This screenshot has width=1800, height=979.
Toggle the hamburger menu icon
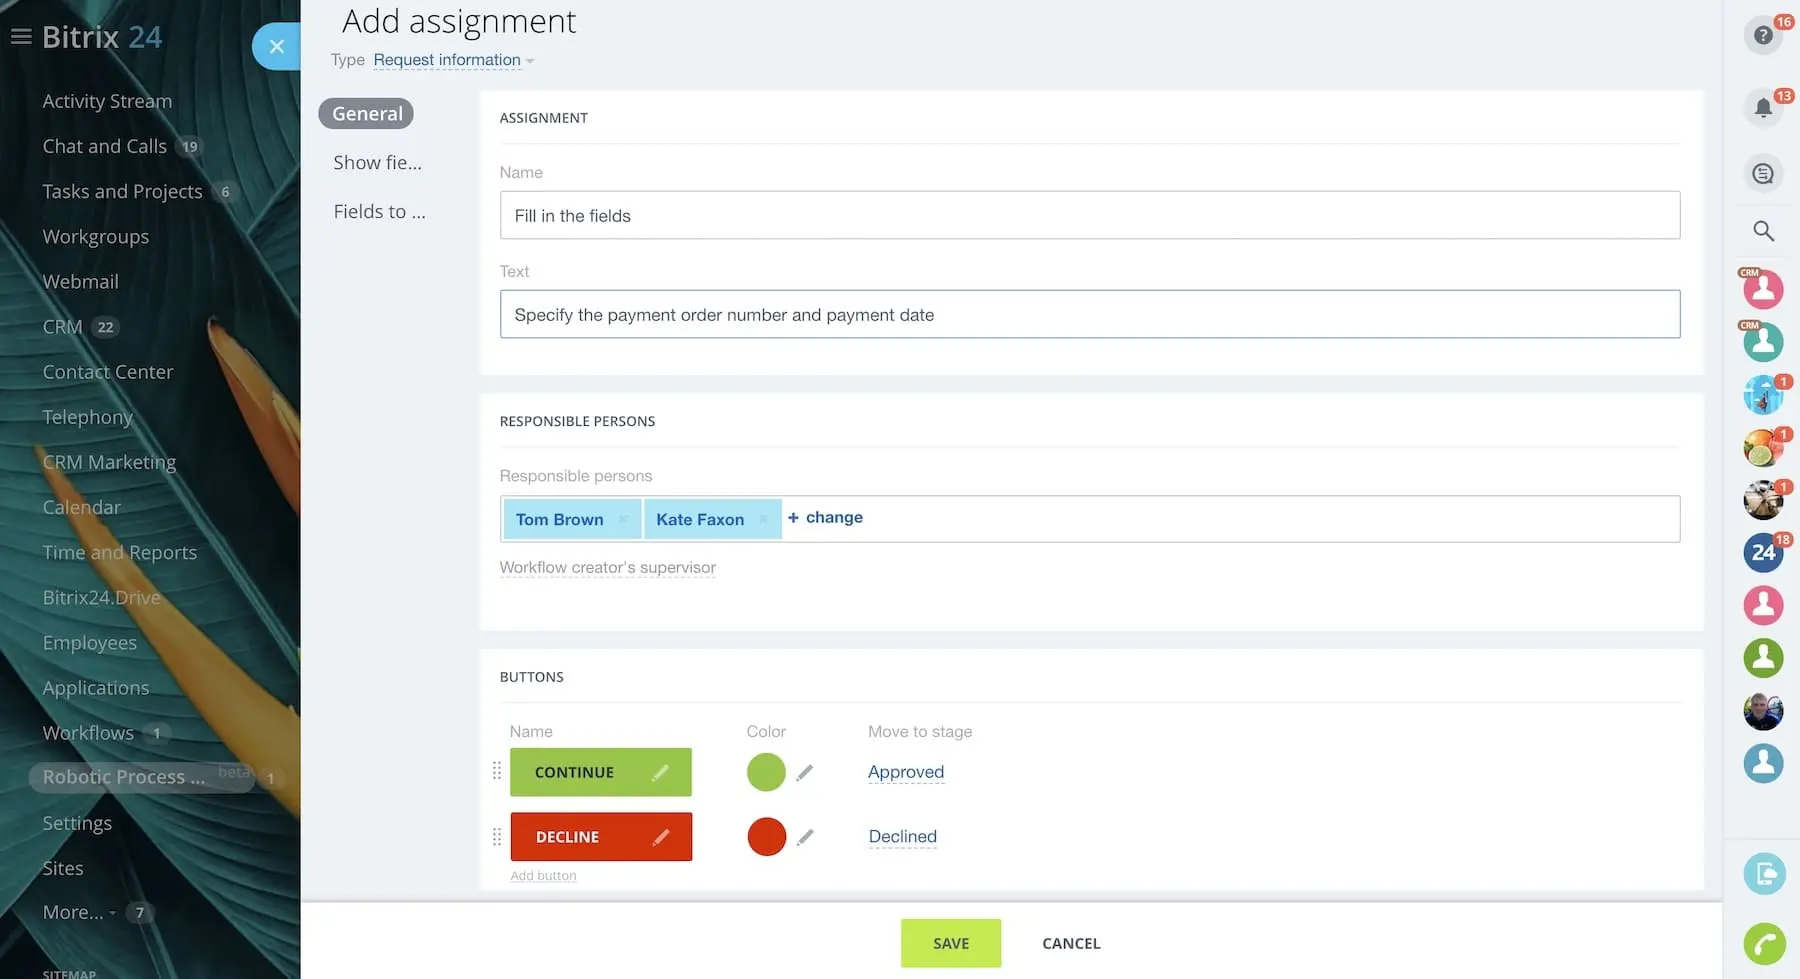click(21, 37)
